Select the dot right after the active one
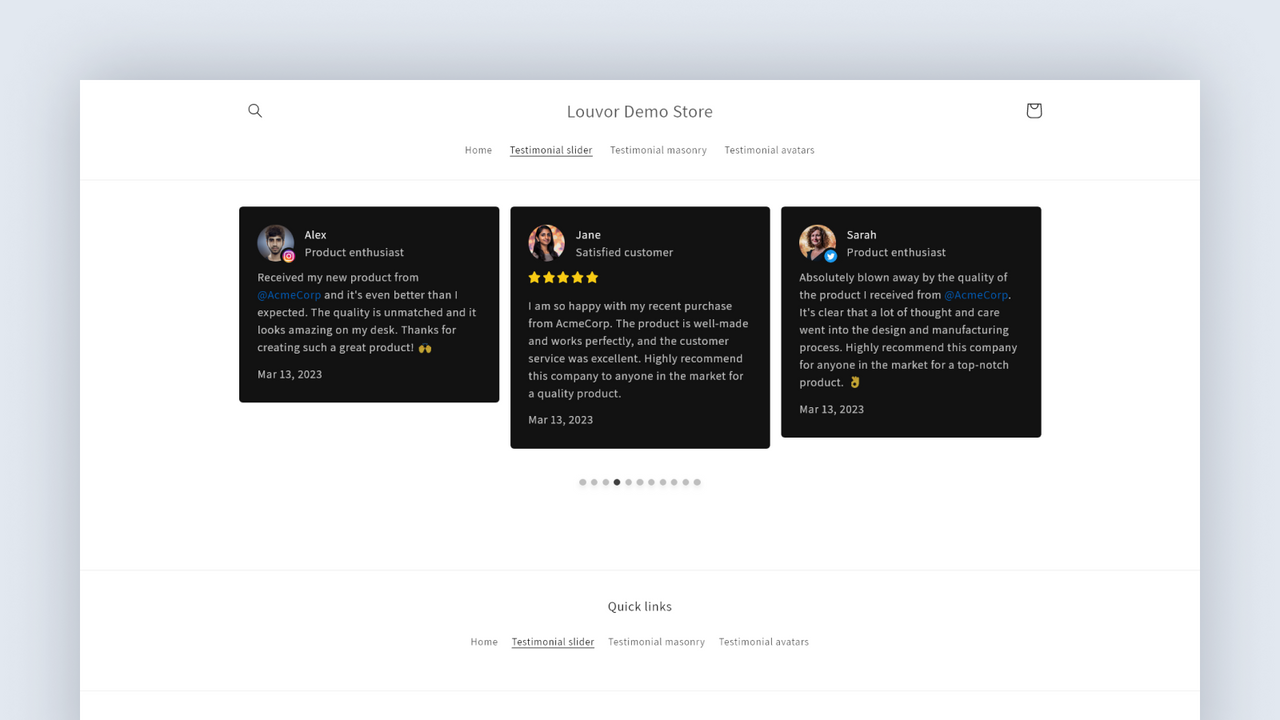 (x=628, y=482)
